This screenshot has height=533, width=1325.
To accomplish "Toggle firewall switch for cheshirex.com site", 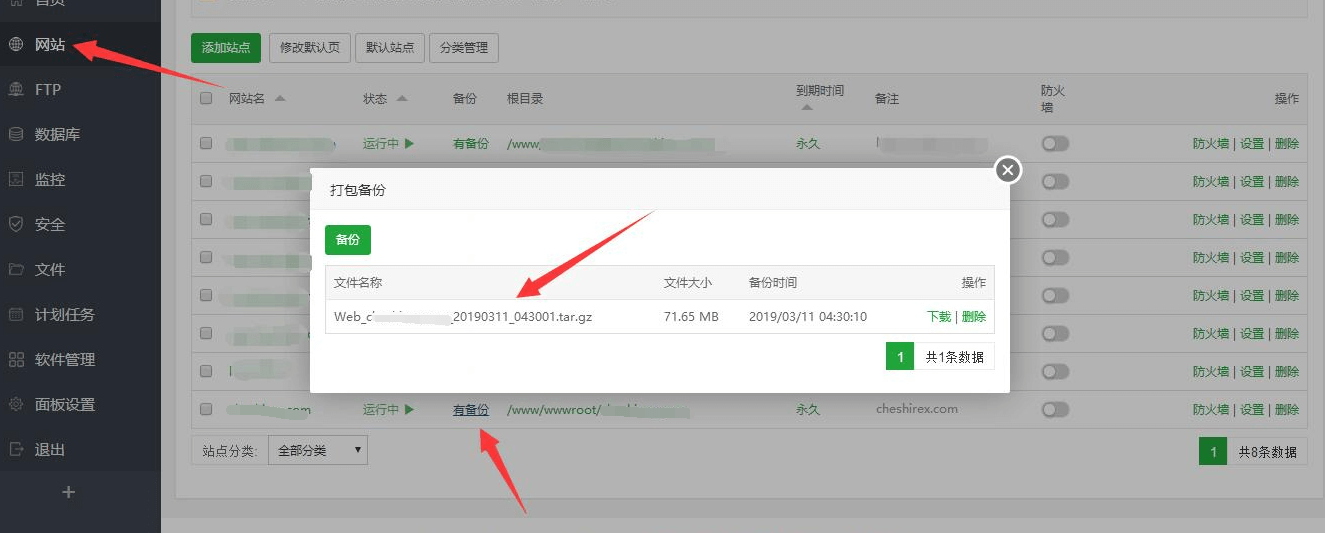I will 1055,410.
